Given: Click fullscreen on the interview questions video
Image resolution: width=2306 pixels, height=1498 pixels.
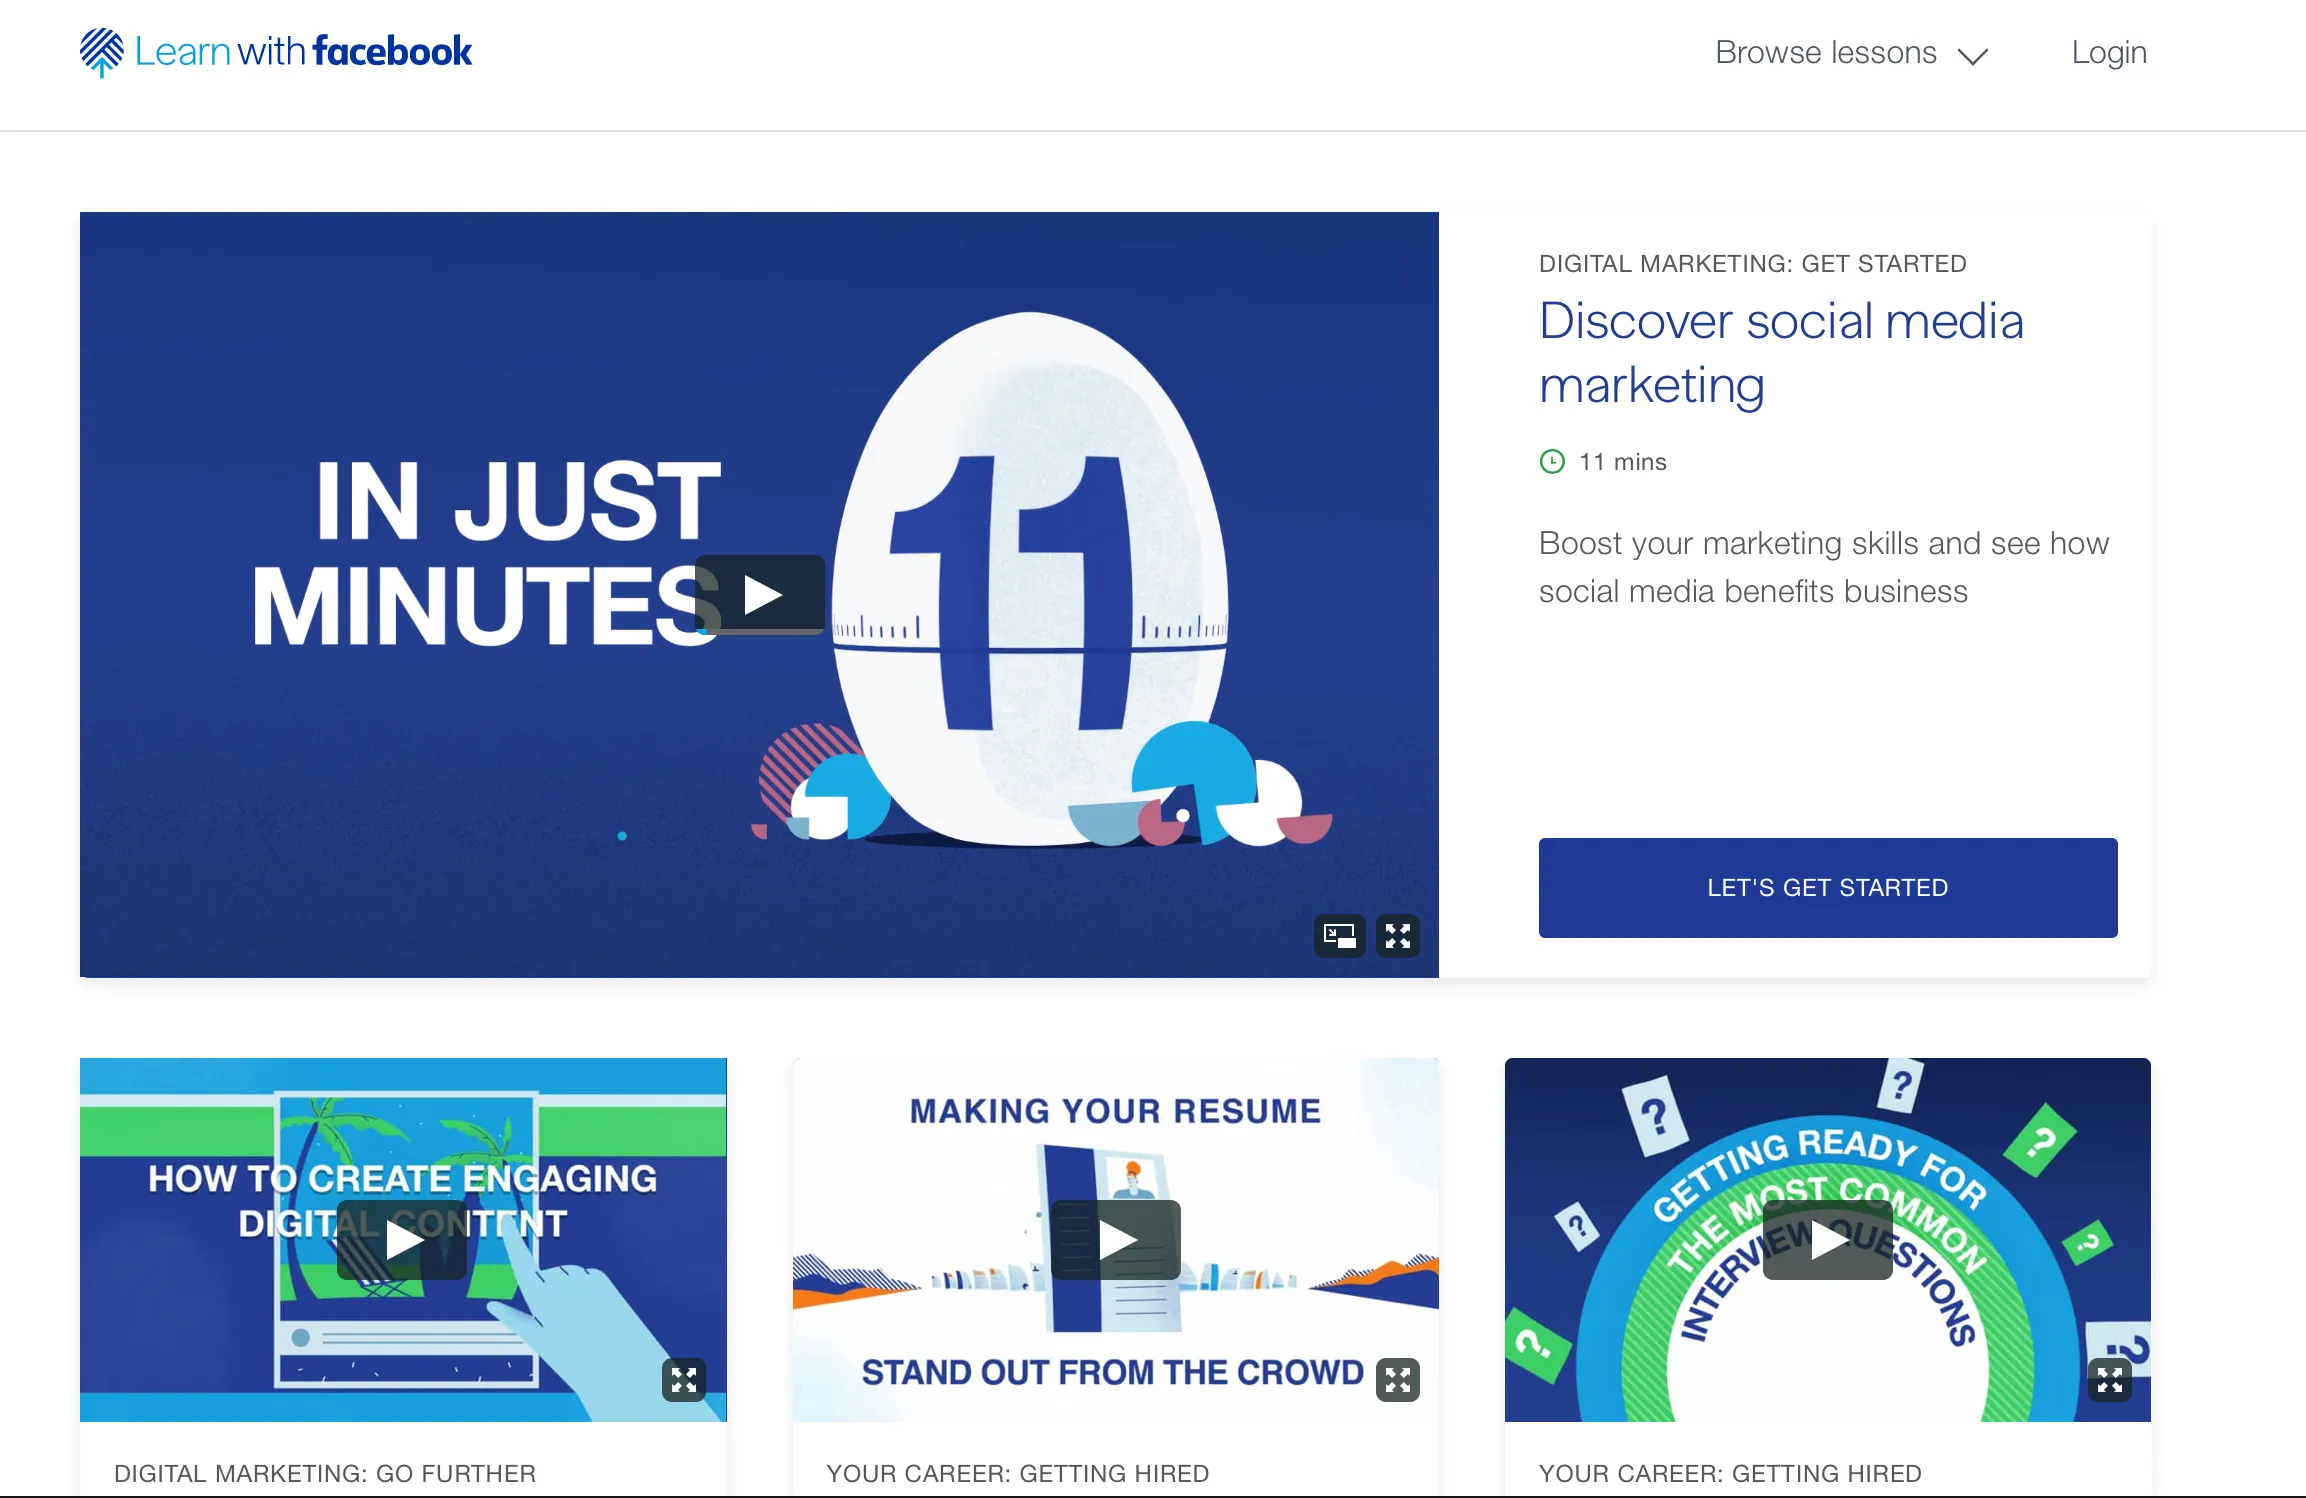Looking at the screenshot, I should [x=2112, y=1381].
